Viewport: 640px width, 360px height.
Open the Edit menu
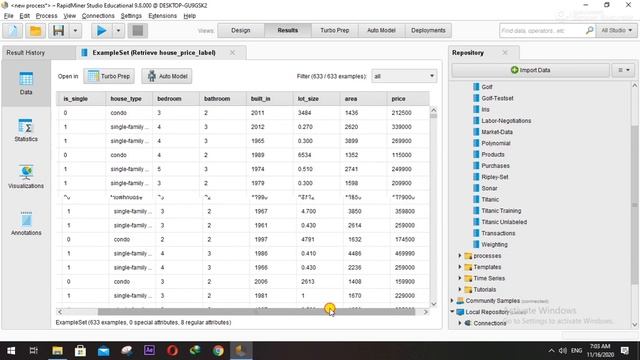tap(24, 16)
